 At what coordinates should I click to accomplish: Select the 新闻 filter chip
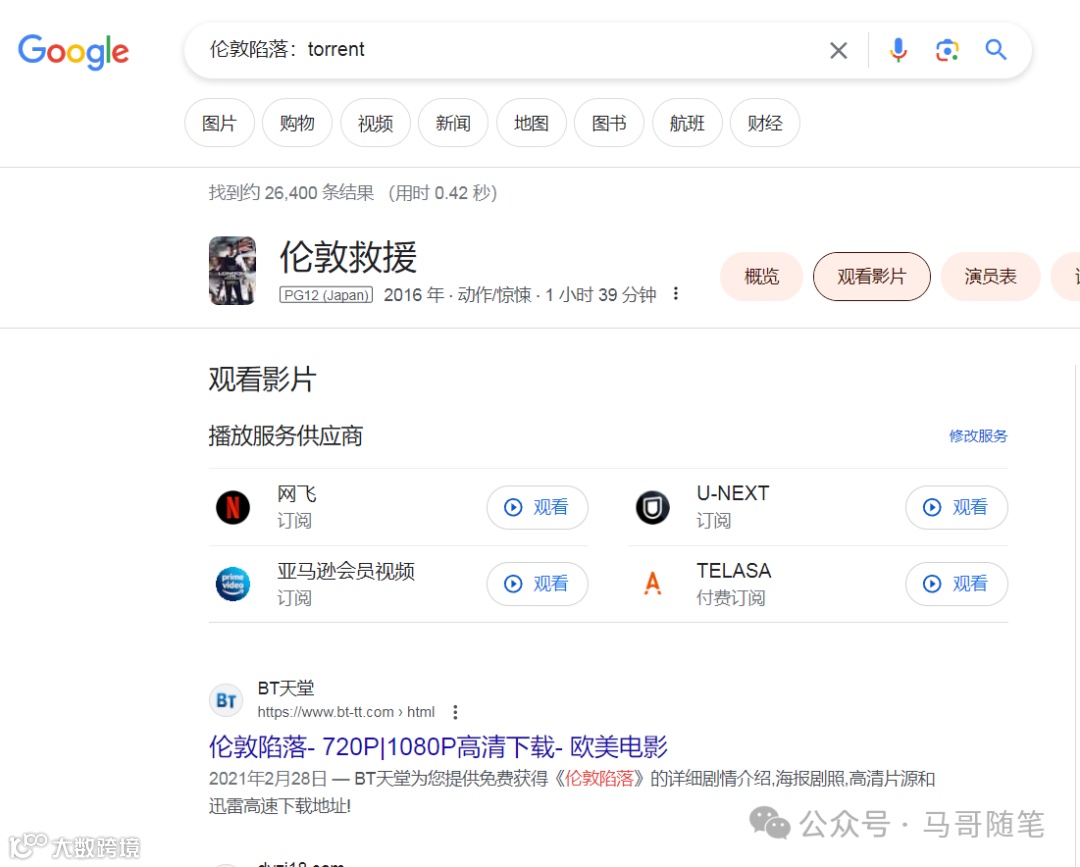pyautogui.click(x=453, y=123)
